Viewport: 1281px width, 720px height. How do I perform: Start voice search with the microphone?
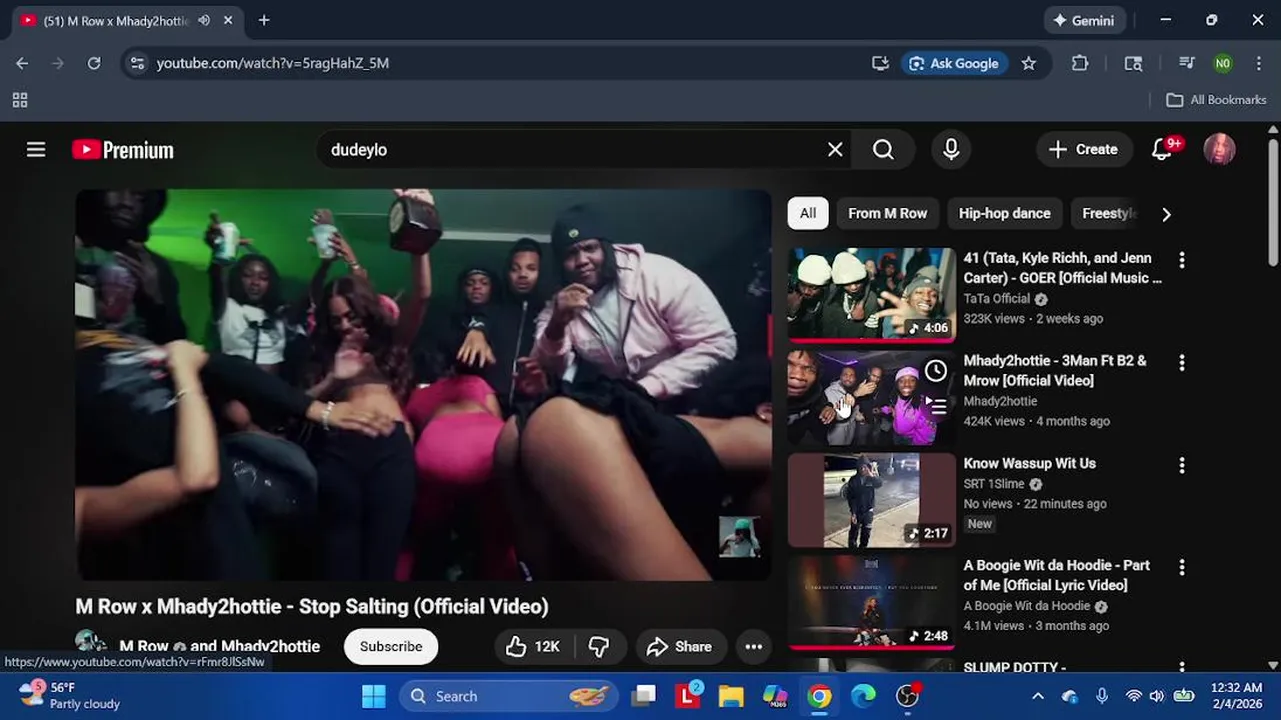951,150
